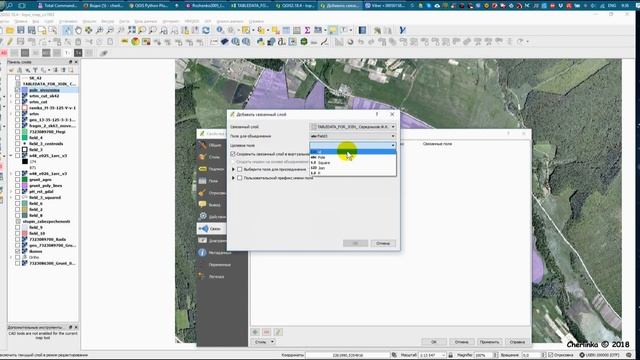Expand the Ortho group in layers
Viewport: 640px width, 360px height.
click(11, 257)
